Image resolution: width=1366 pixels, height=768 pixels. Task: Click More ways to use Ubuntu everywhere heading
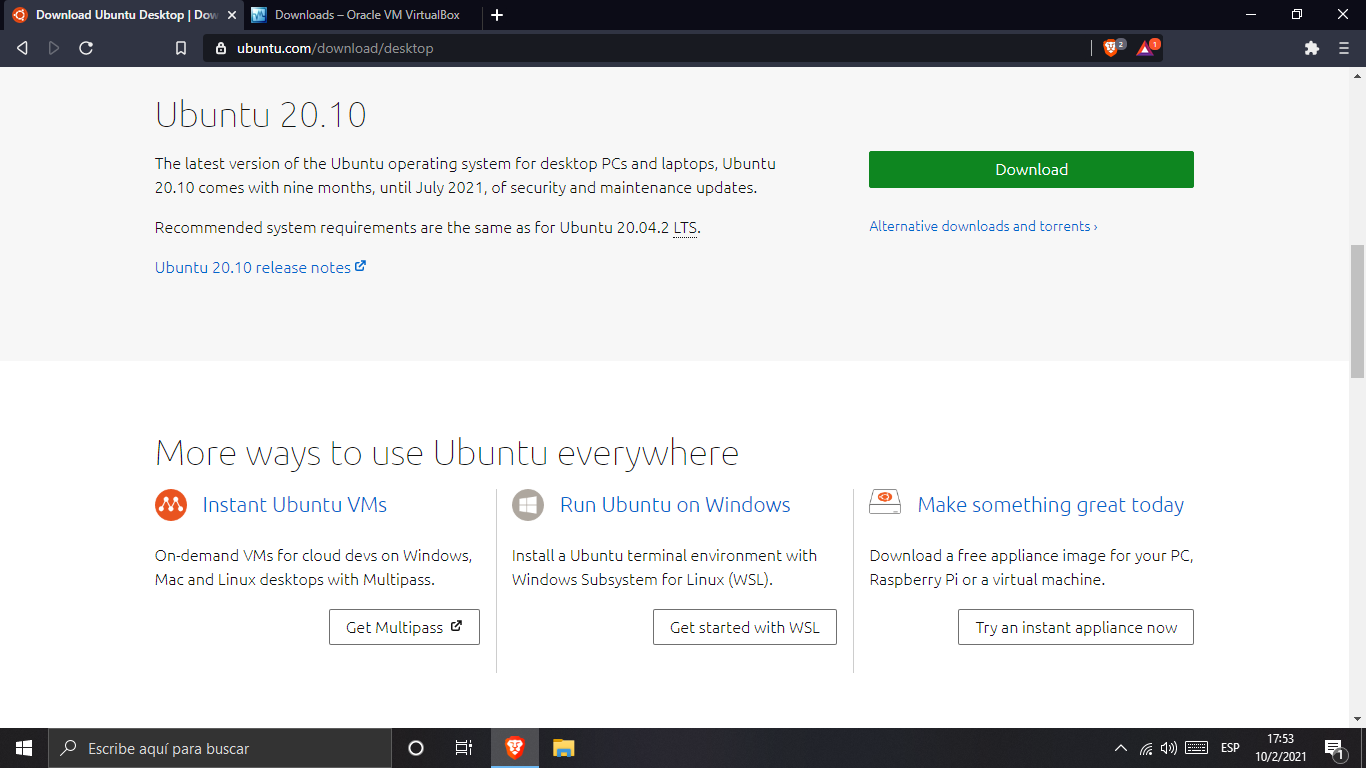point(447,453)
